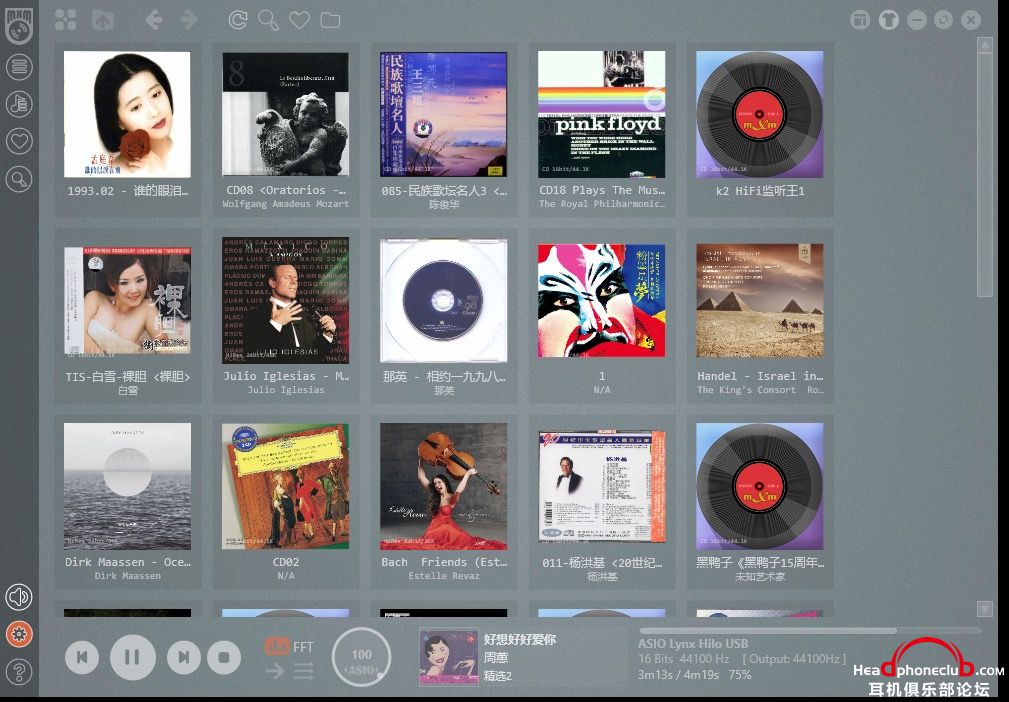This screenshot has width=1009, height=702.
Task: Click the grid view icon in the top toolbar
Action: click(66, 20)
